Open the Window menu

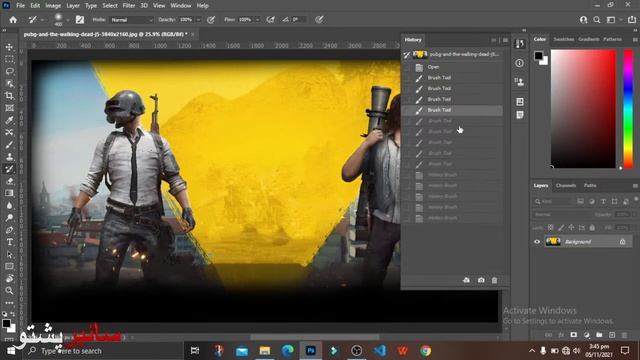coord(180,6)
